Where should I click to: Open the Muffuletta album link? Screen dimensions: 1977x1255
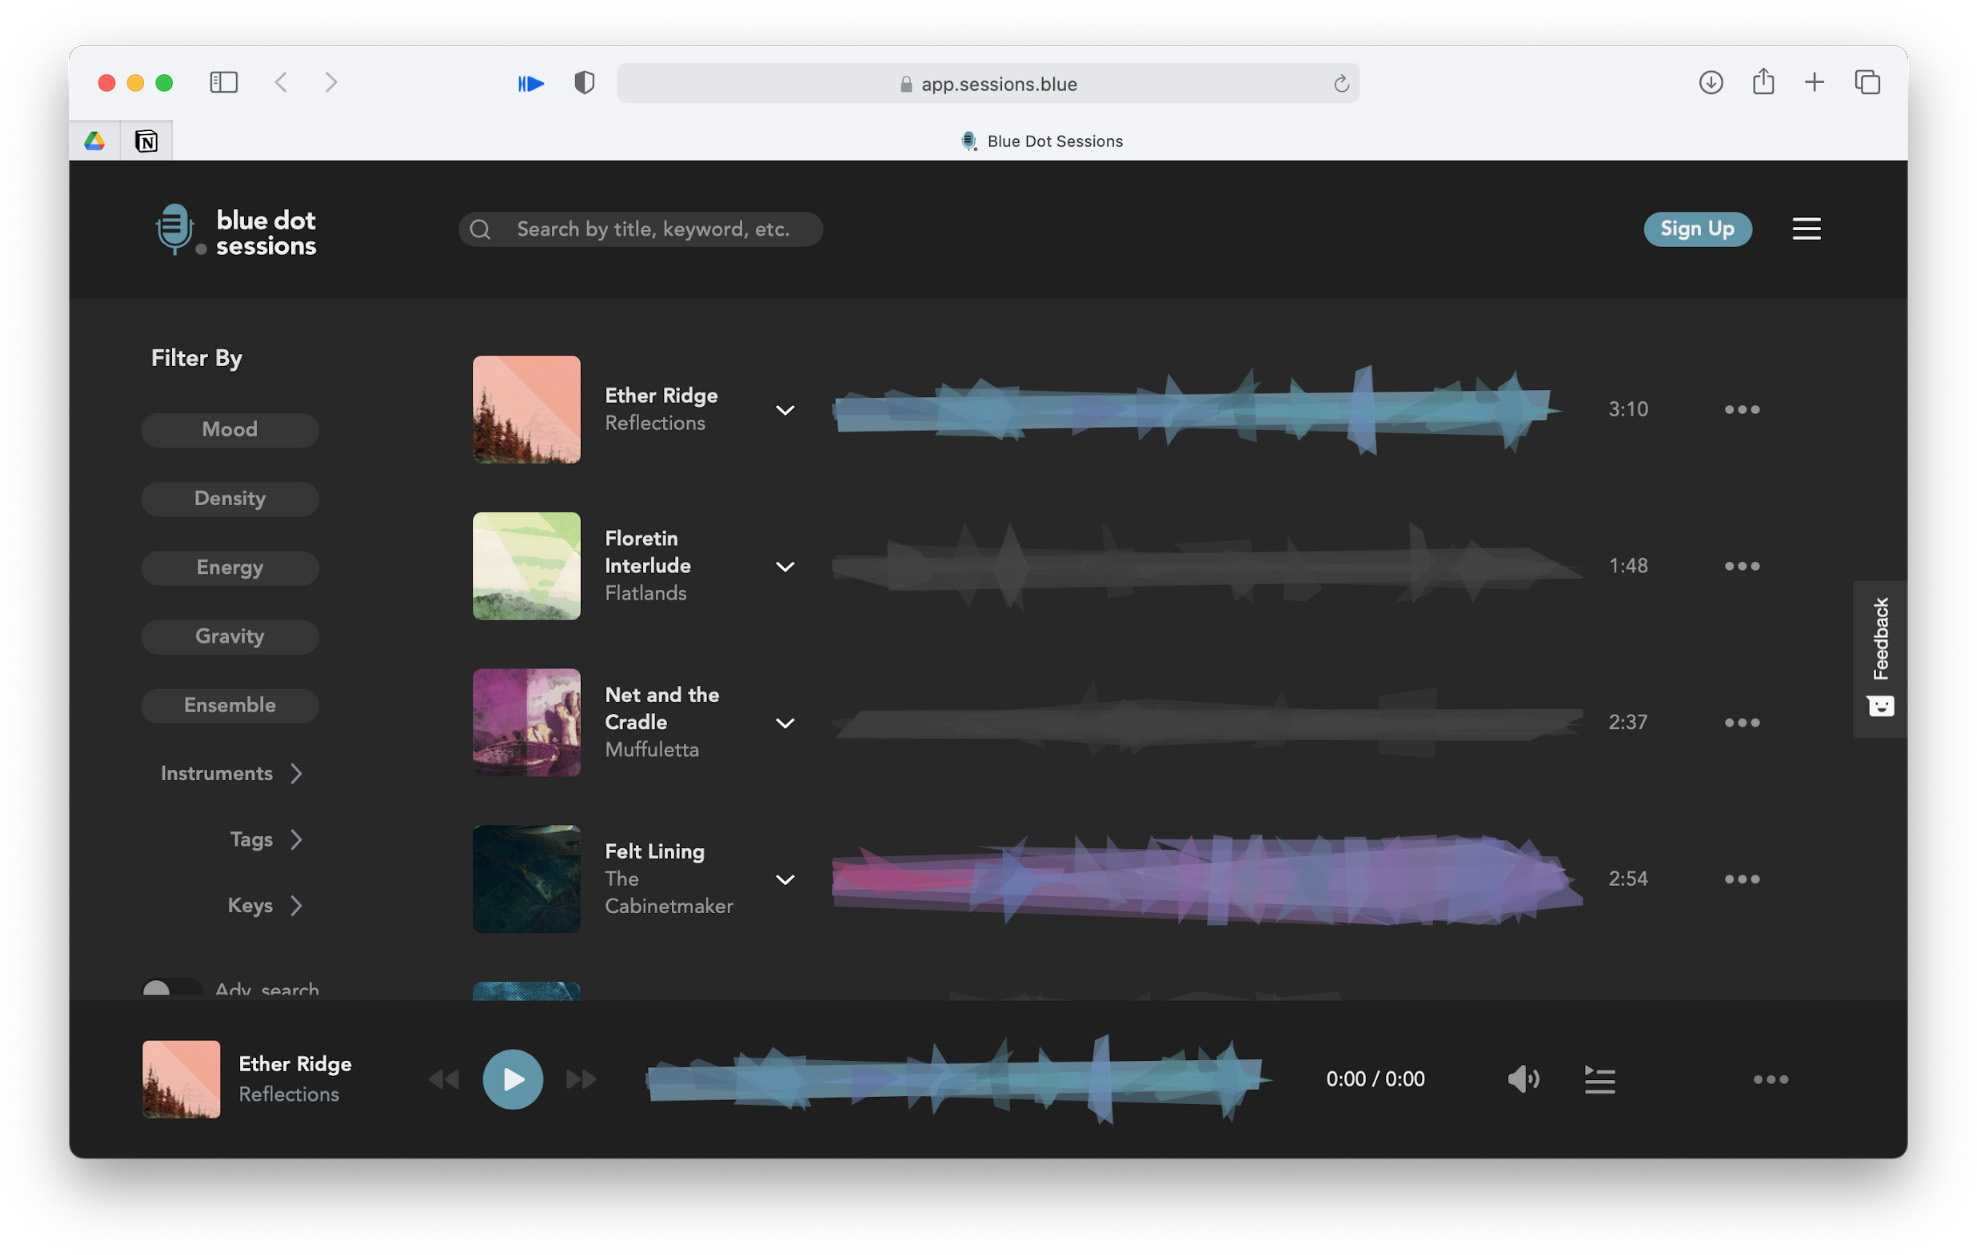tap(651, 749)
